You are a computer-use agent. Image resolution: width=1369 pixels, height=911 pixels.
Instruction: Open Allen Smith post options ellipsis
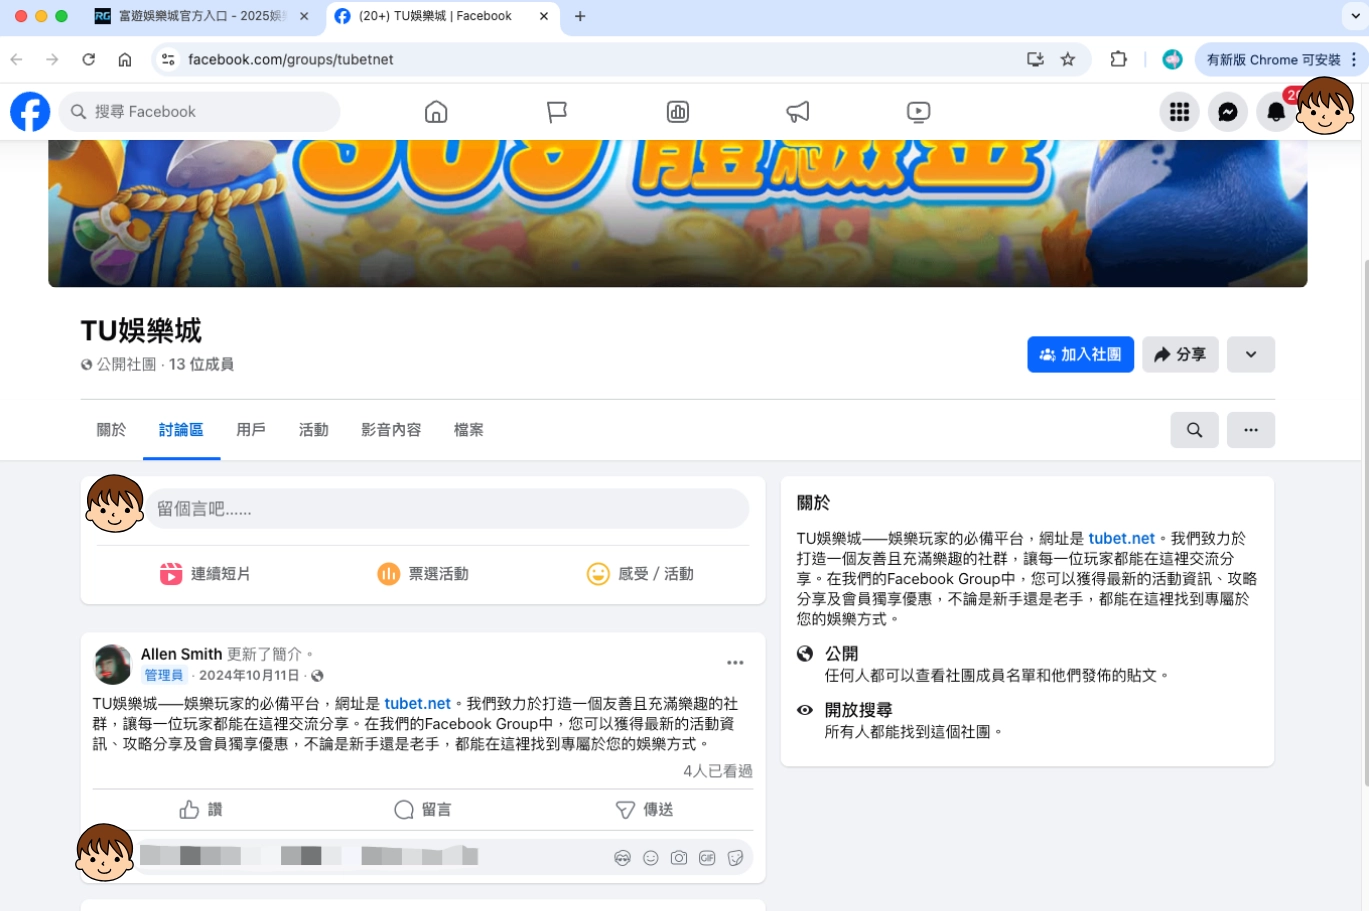(735, 663)
